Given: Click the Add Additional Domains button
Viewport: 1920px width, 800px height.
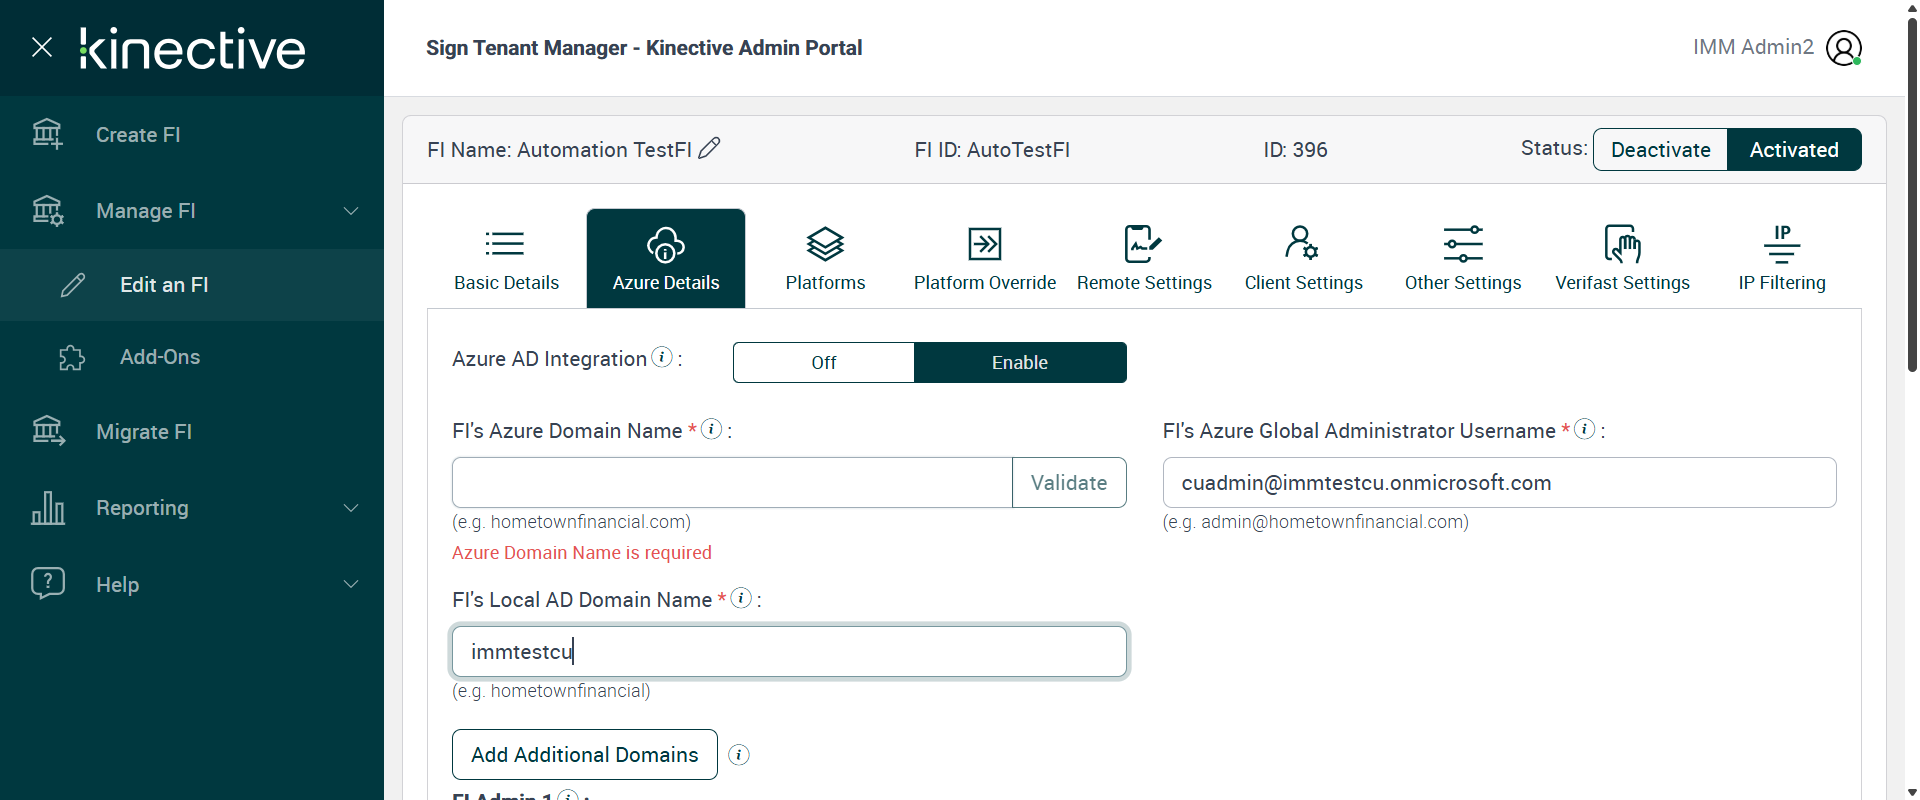Looking at the screenshot, I should coord(585,755).
